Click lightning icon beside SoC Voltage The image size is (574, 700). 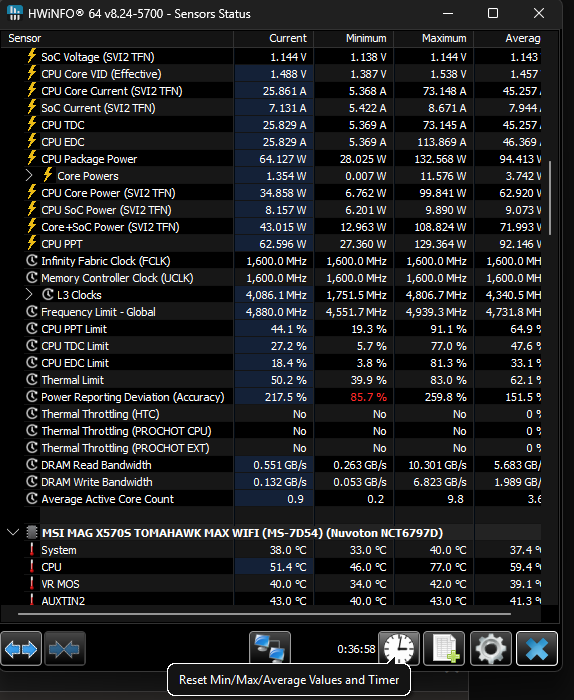pyautogui.click(x=32, y=56)
